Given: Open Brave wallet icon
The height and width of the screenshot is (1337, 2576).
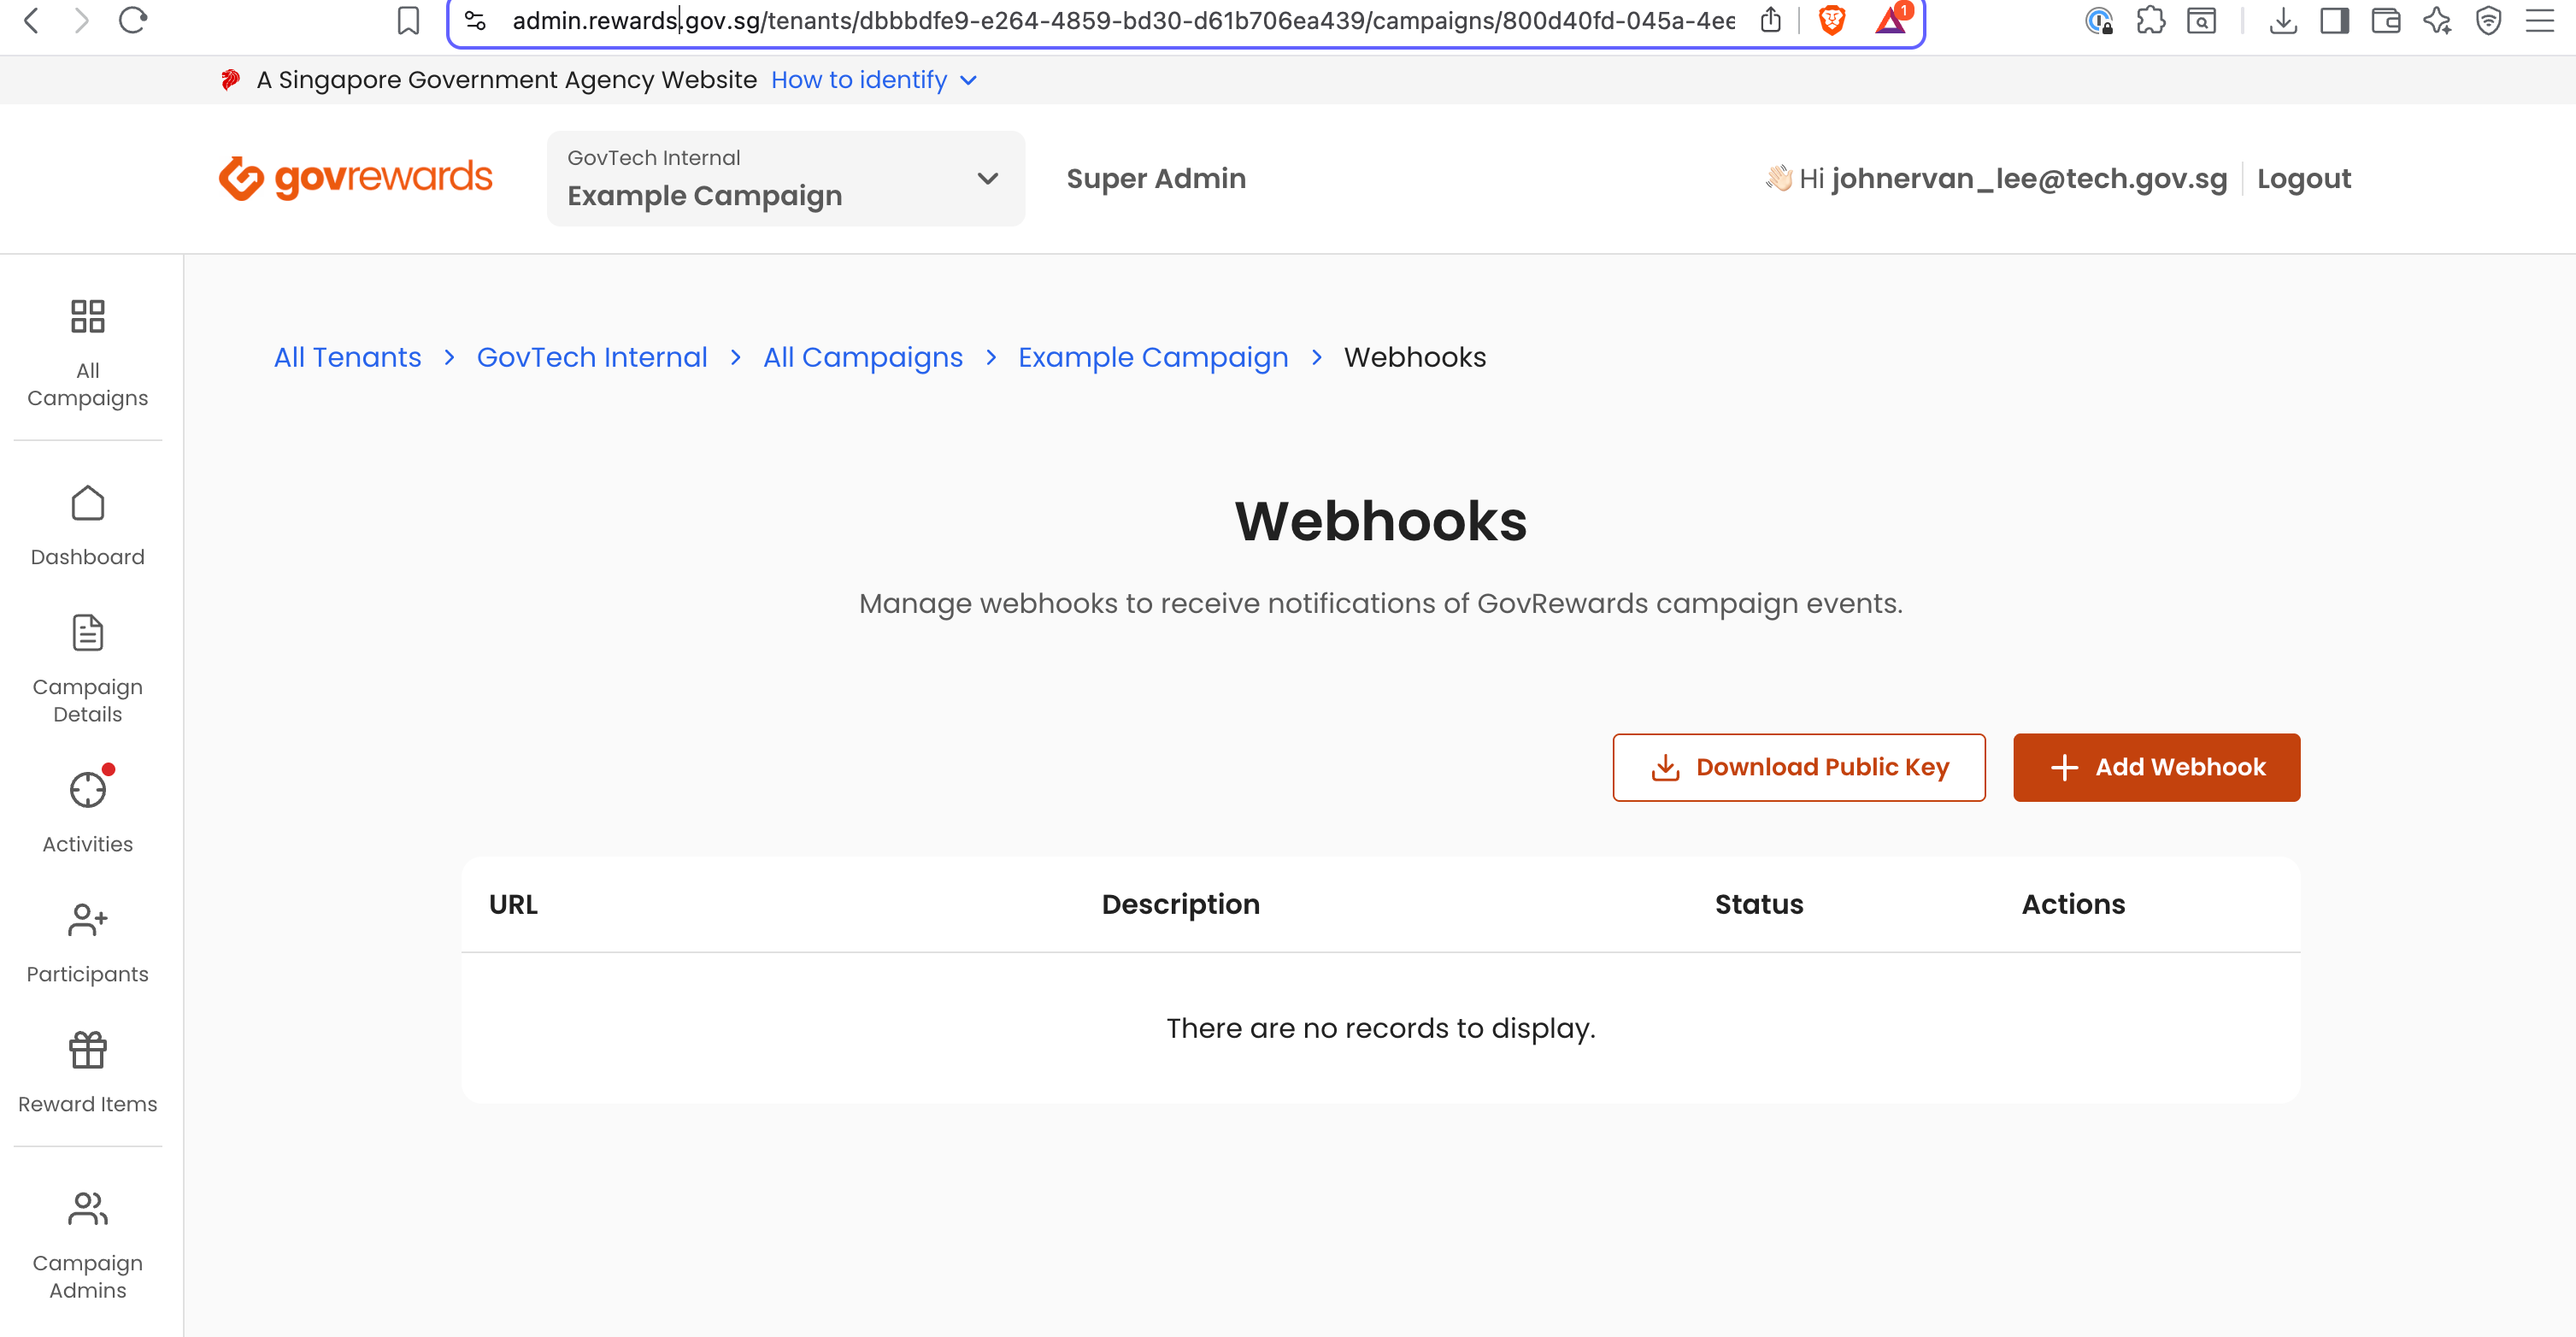Looking at the screenshot, I should click(x=2385, y=20).
